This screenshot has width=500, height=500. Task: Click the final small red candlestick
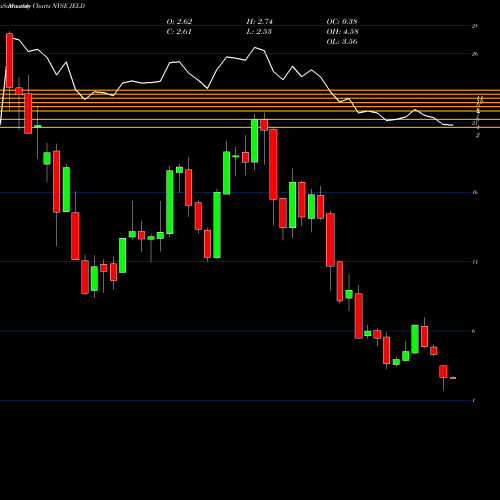coord(453,378)
